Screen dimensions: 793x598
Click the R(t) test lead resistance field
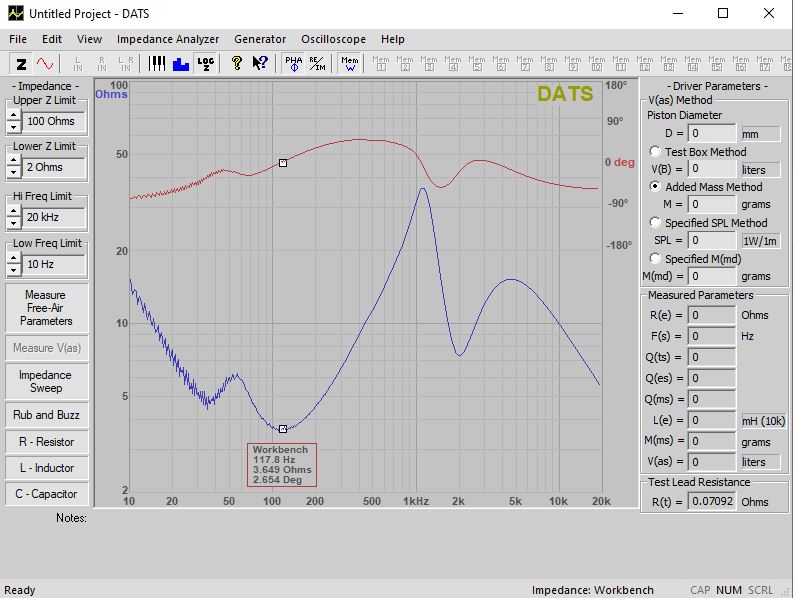coord(712,501)
